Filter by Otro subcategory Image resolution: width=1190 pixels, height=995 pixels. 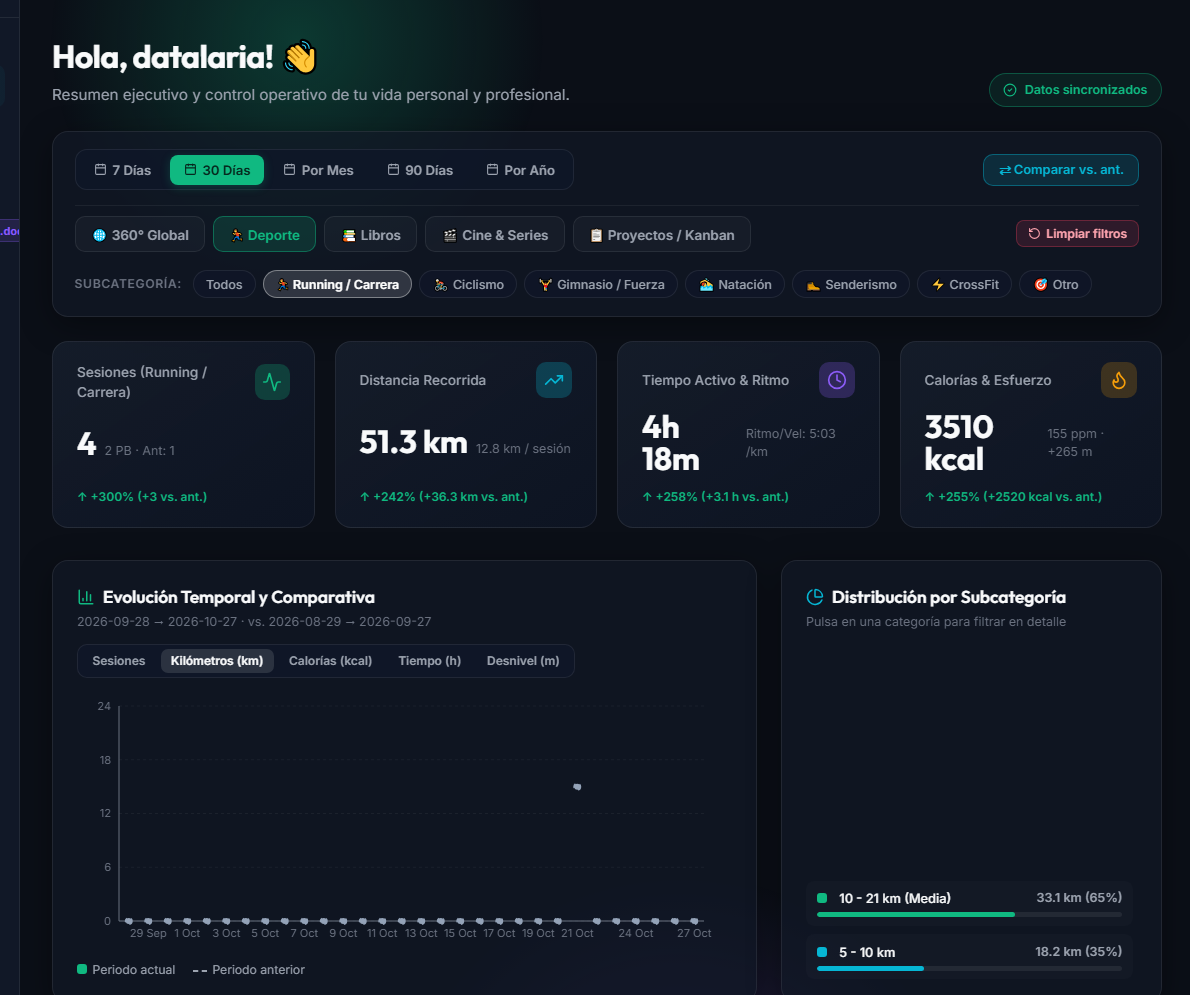tap(1056, 285)
